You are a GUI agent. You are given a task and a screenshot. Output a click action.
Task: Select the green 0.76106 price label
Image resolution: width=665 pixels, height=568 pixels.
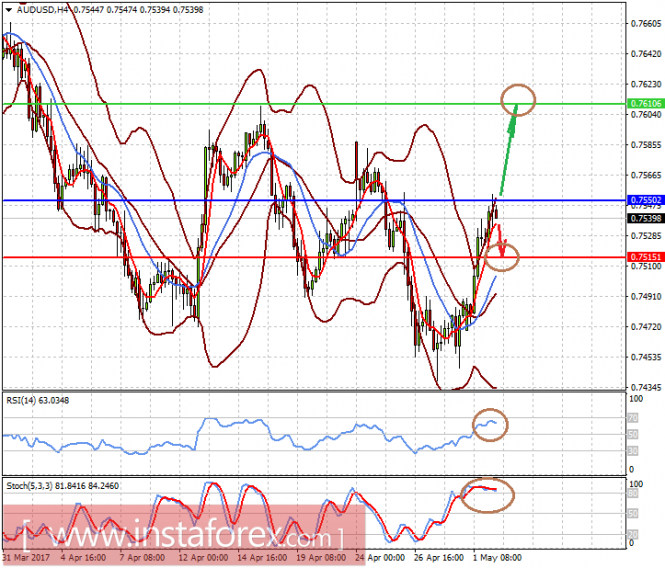645,104
